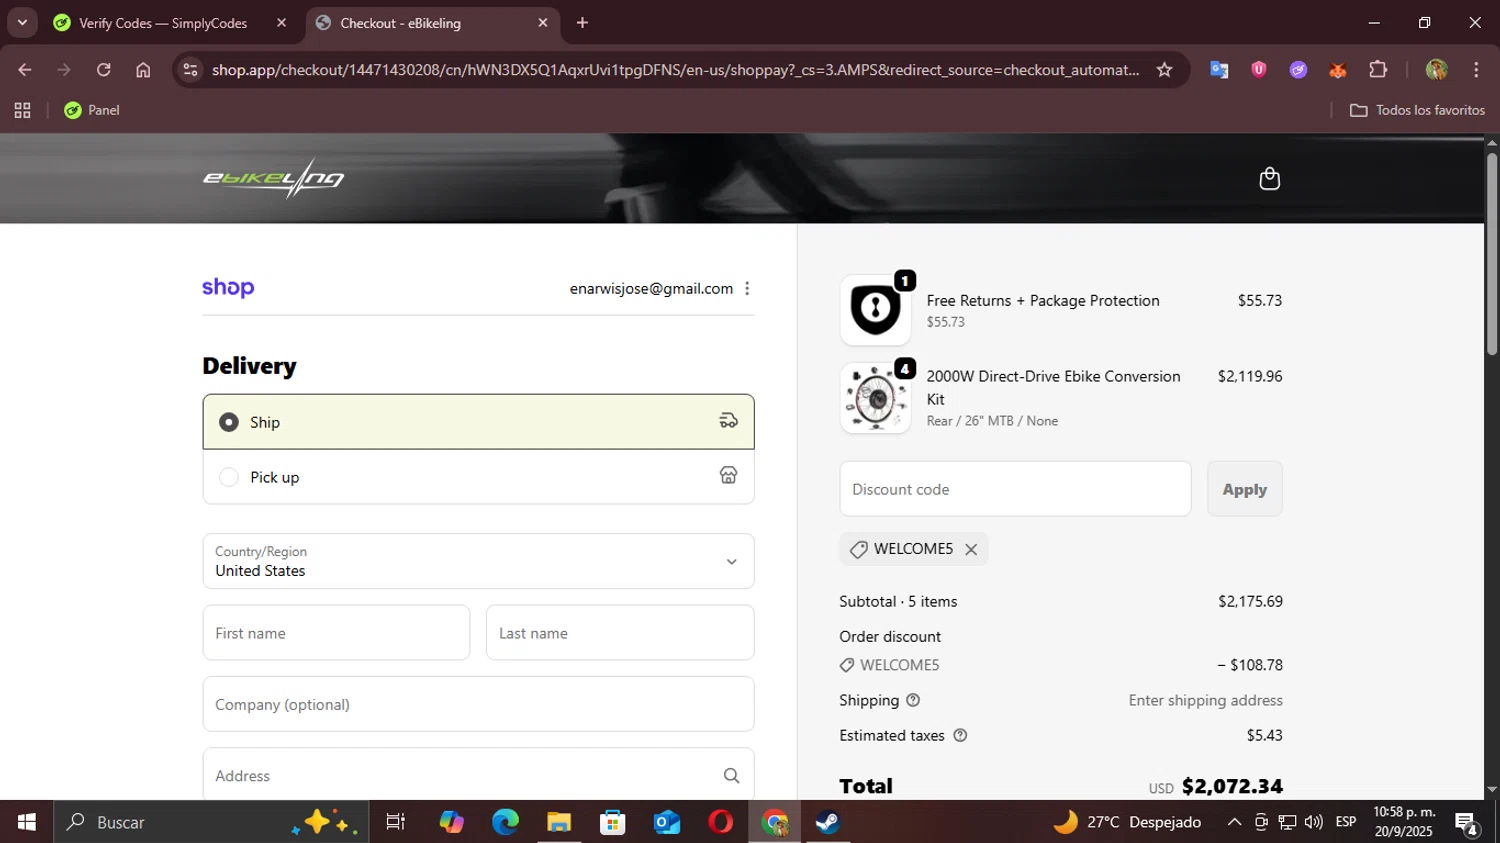This screenshot has height=843, width=1500.
Task: Click the page vertical scrollbar
Action: [x=1491, y=254]
